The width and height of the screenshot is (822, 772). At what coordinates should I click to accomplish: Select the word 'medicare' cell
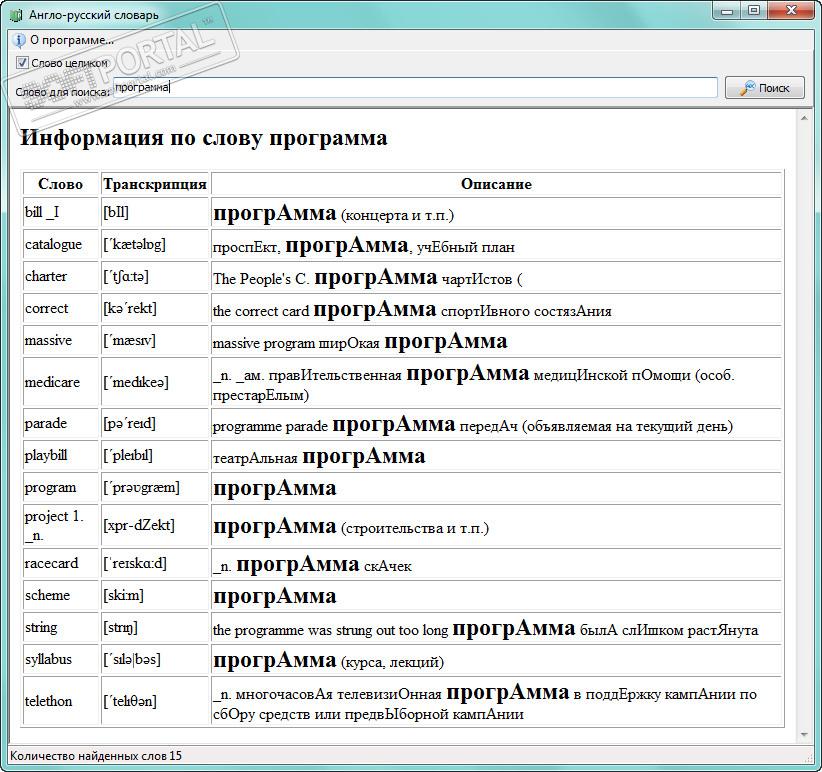tap(61, 383)
